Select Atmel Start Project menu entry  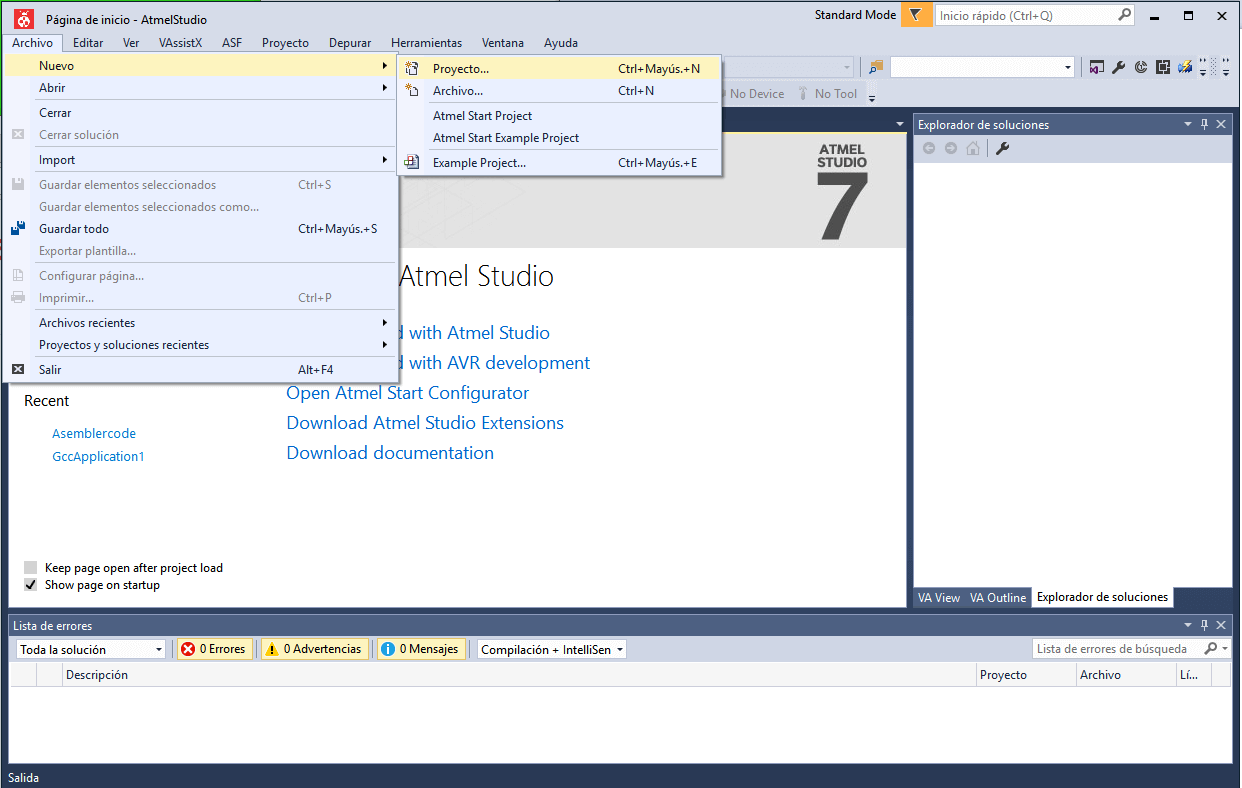560,116
